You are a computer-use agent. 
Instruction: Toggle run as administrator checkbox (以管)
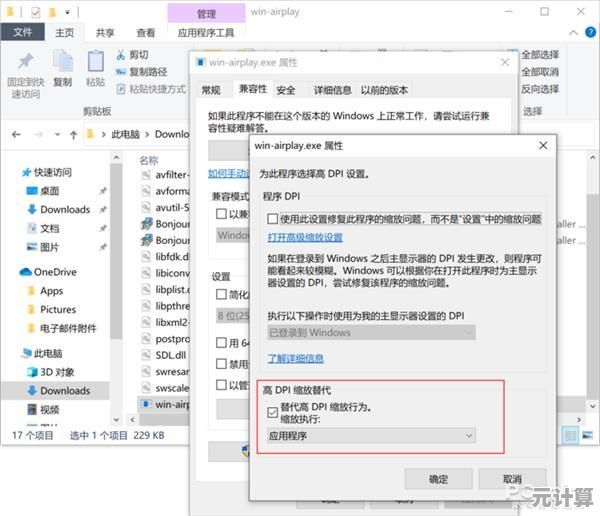click(x=221, y=384)
